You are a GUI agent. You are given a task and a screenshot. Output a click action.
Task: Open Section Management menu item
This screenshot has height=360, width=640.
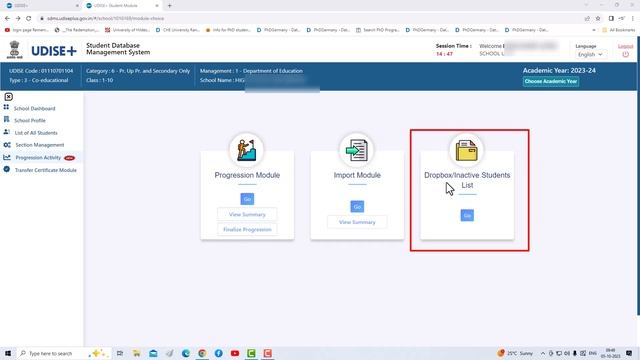(40, 145)
